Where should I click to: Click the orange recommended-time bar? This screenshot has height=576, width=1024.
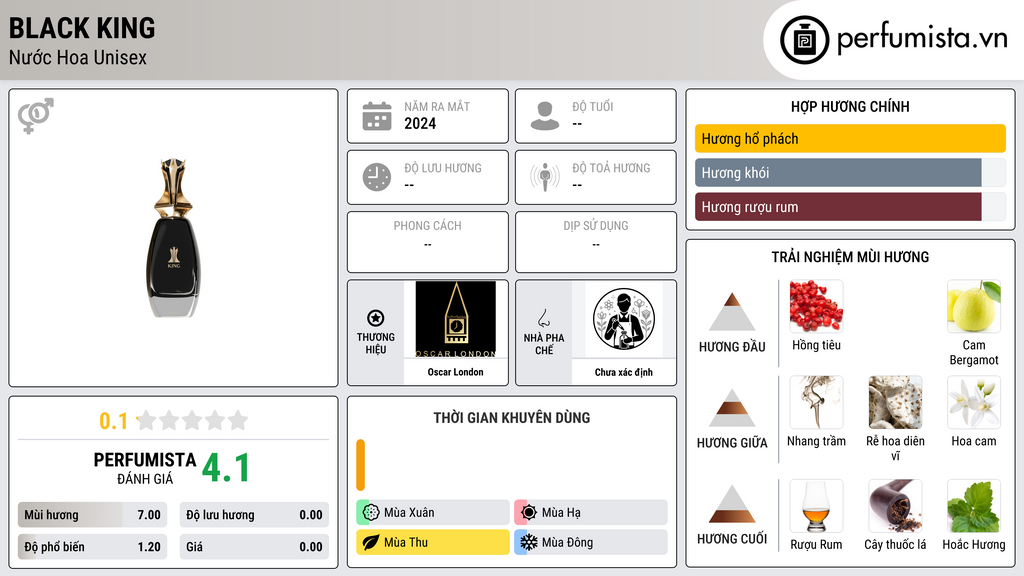[360, 465]
